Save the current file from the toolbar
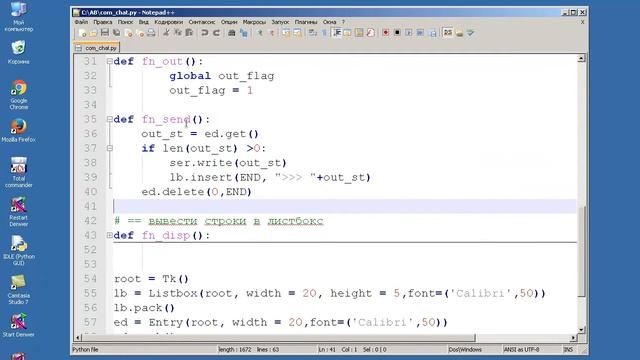The width and height of the screenshot is (640, 360). pos(105,33)
